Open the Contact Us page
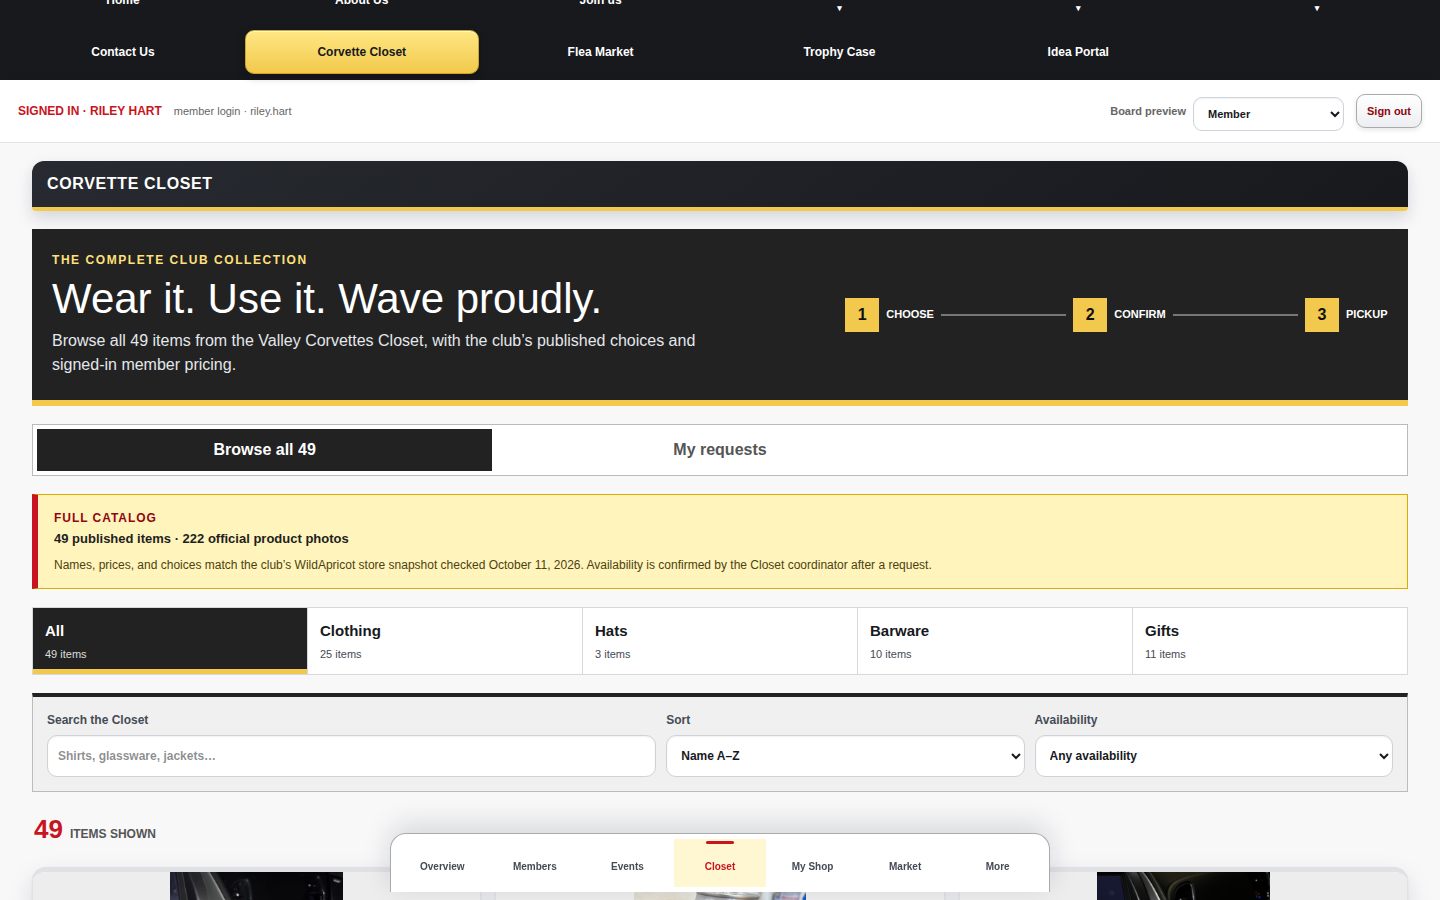Viewport: 1440px width, 900px height. [123, 52]
